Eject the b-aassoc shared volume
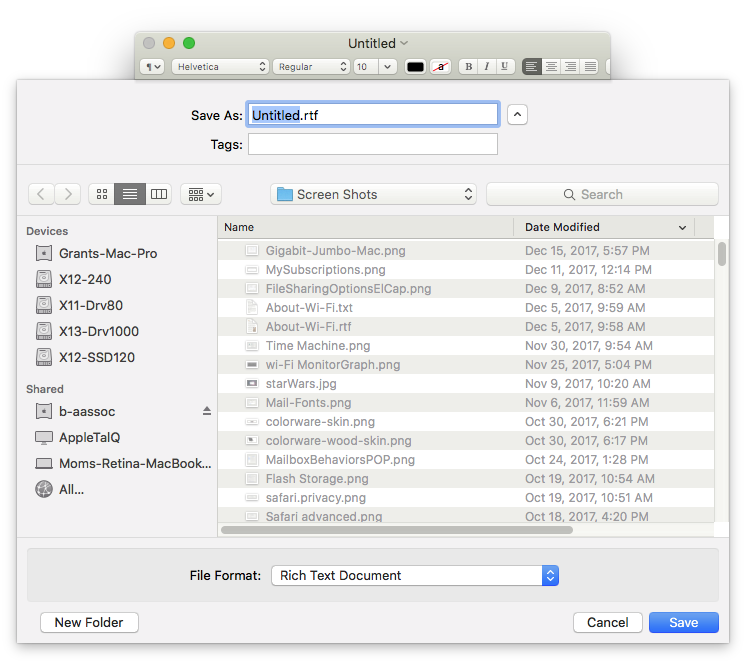Image resolution: width=746 pixels, height=664 pixels. [206, 411]
